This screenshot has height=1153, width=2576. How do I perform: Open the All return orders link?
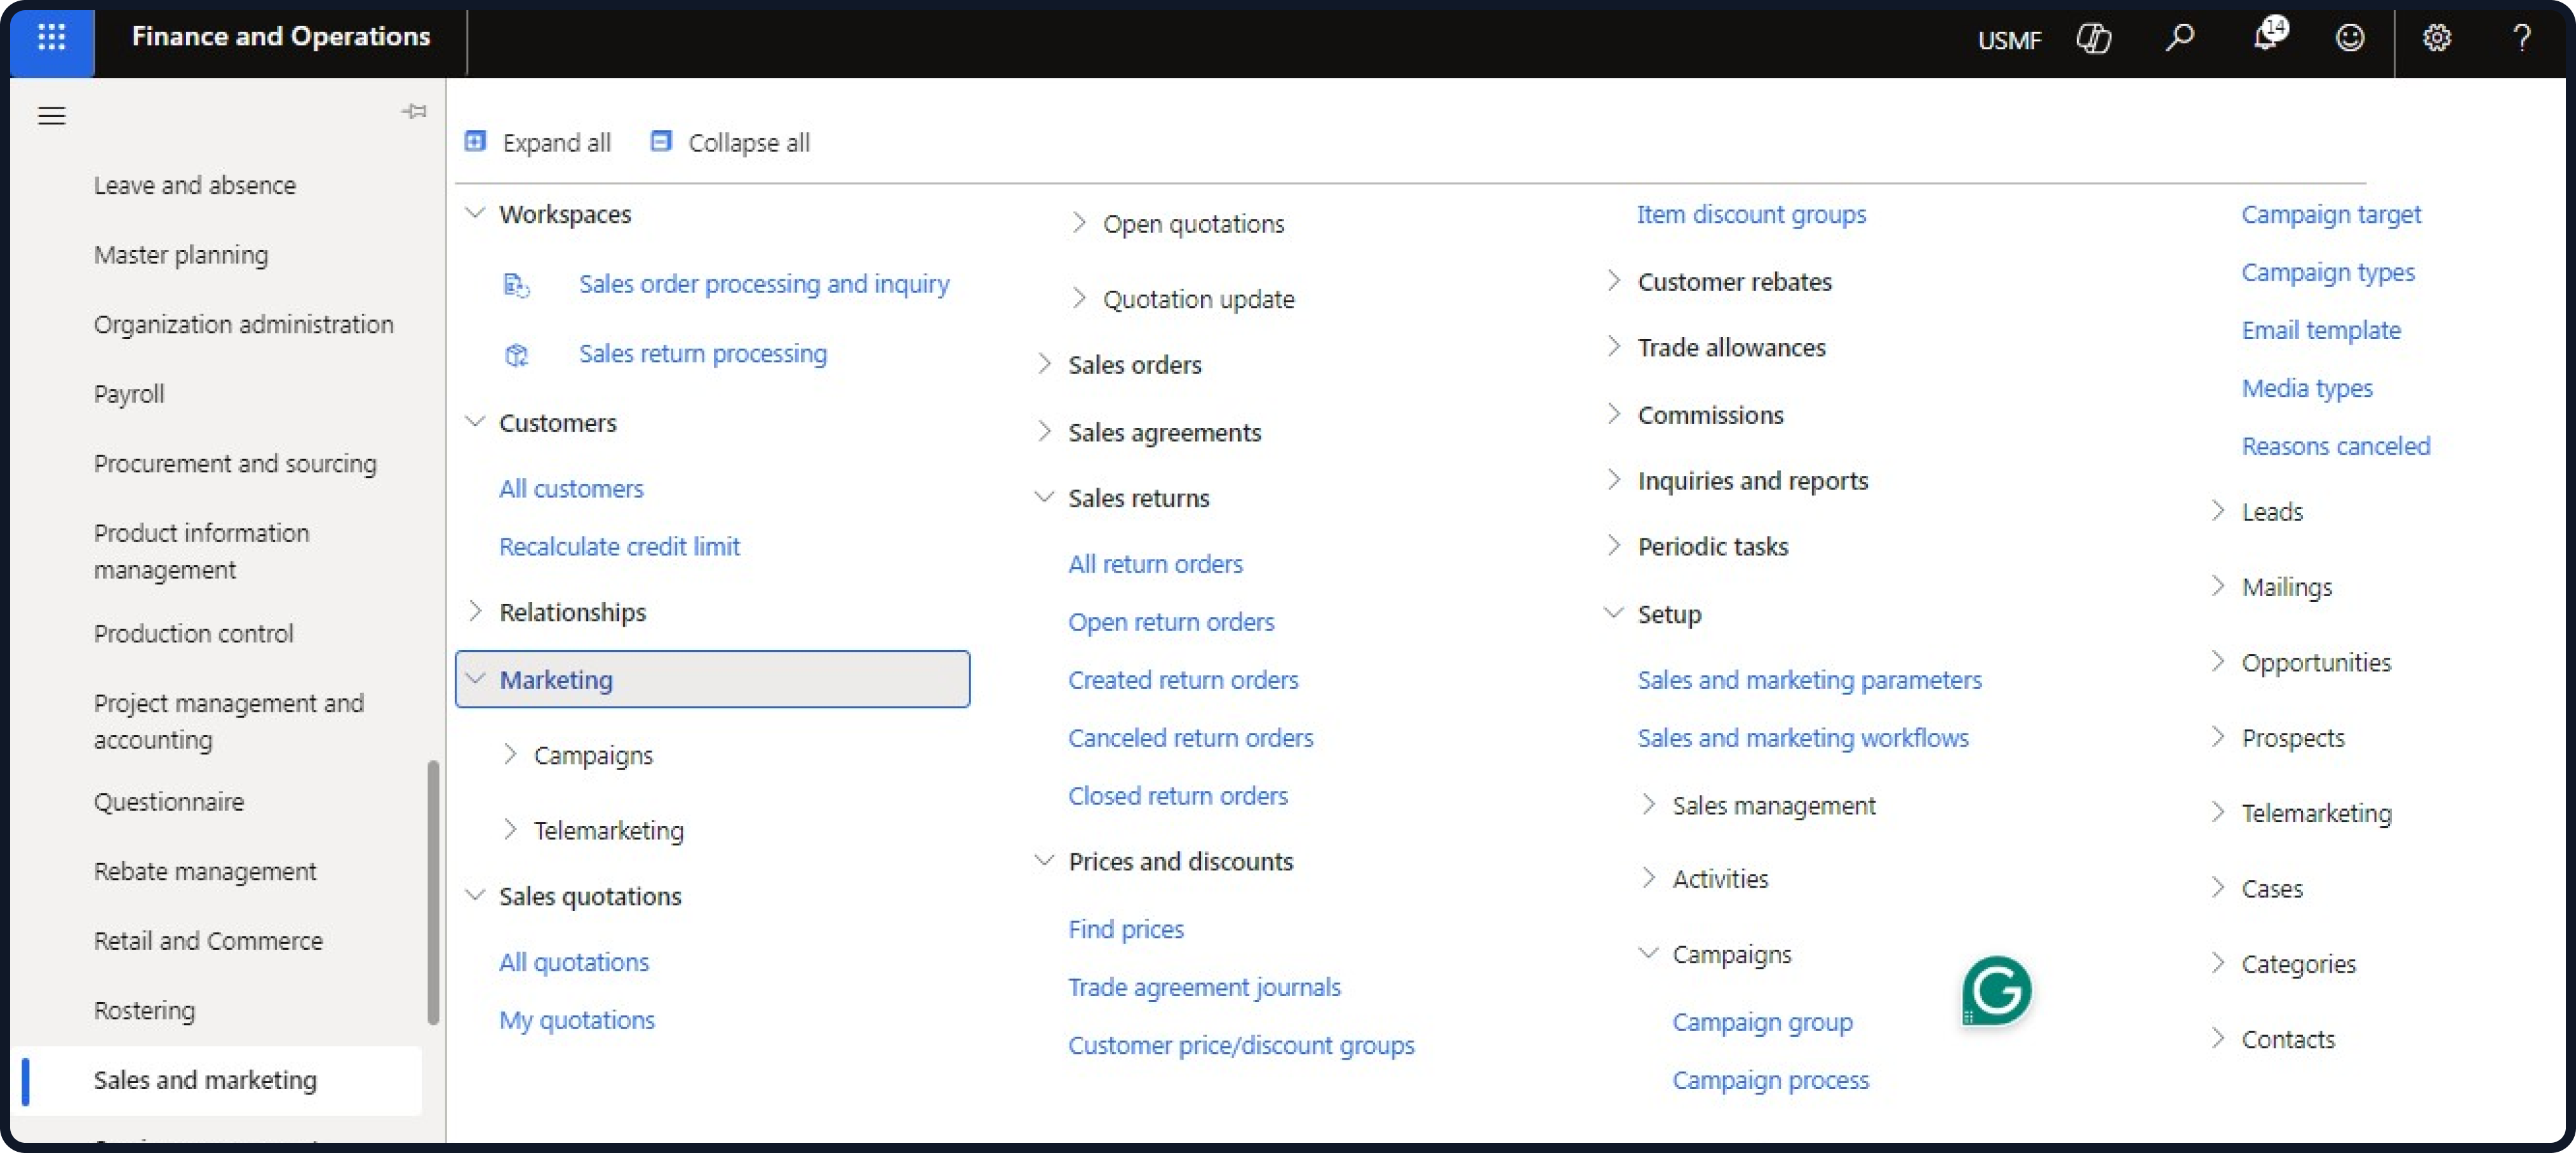[1155, 564]
